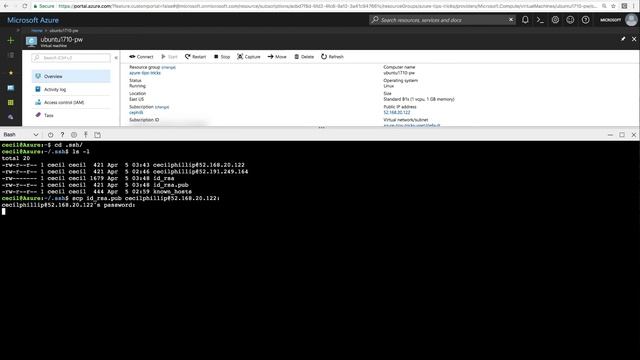Clear the portal search box

point(511,20)
